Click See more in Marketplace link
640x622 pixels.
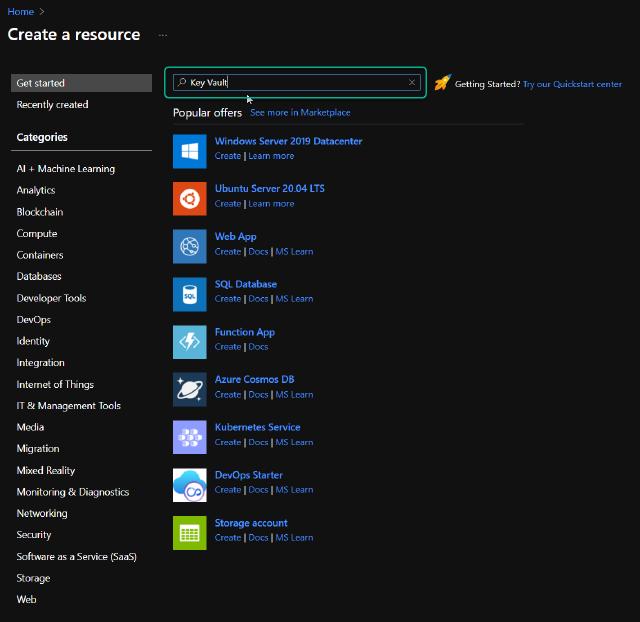click(300, 113)
